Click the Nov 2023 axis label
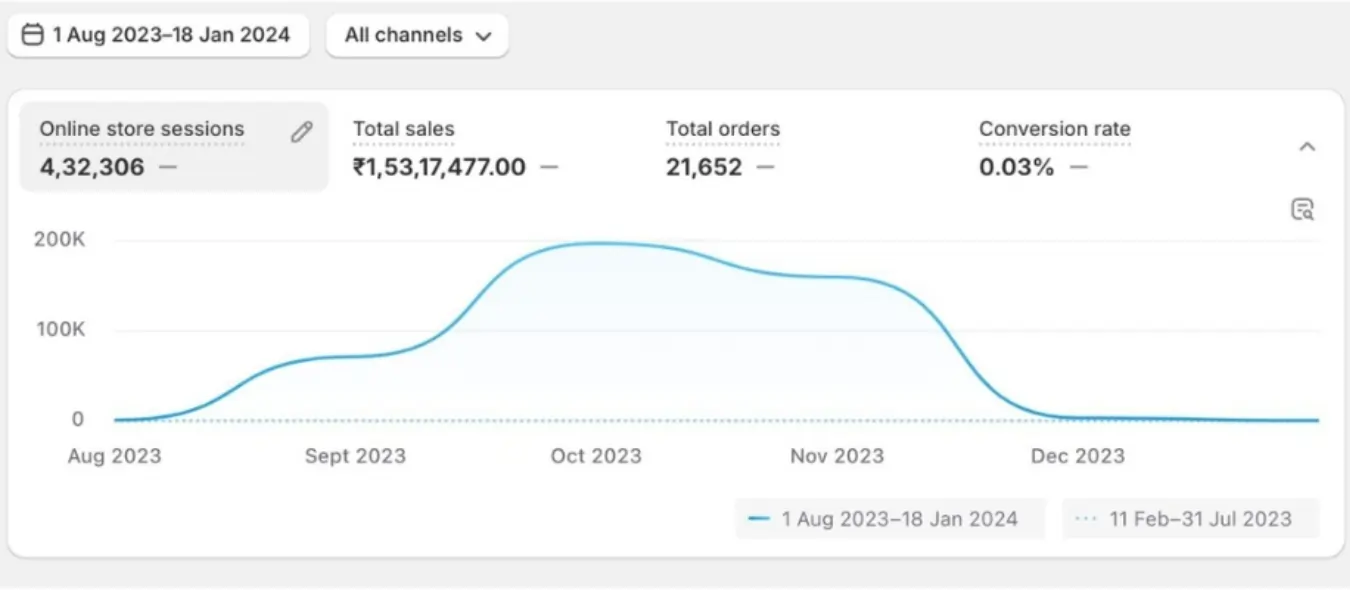The image size is (1350, 600). (837, 456)
